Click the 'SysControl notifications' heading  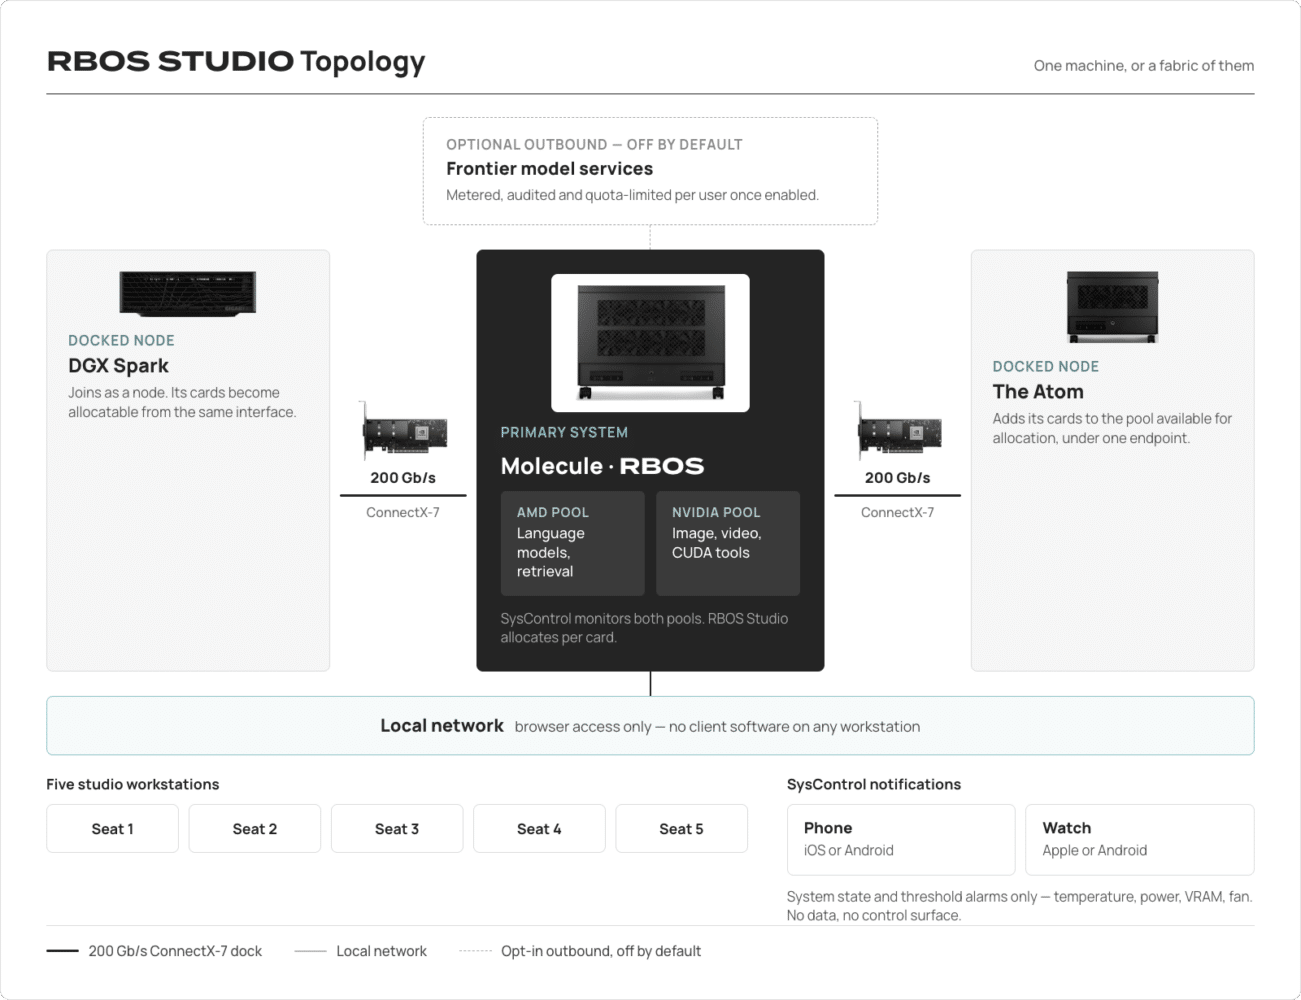coord(874,784)
